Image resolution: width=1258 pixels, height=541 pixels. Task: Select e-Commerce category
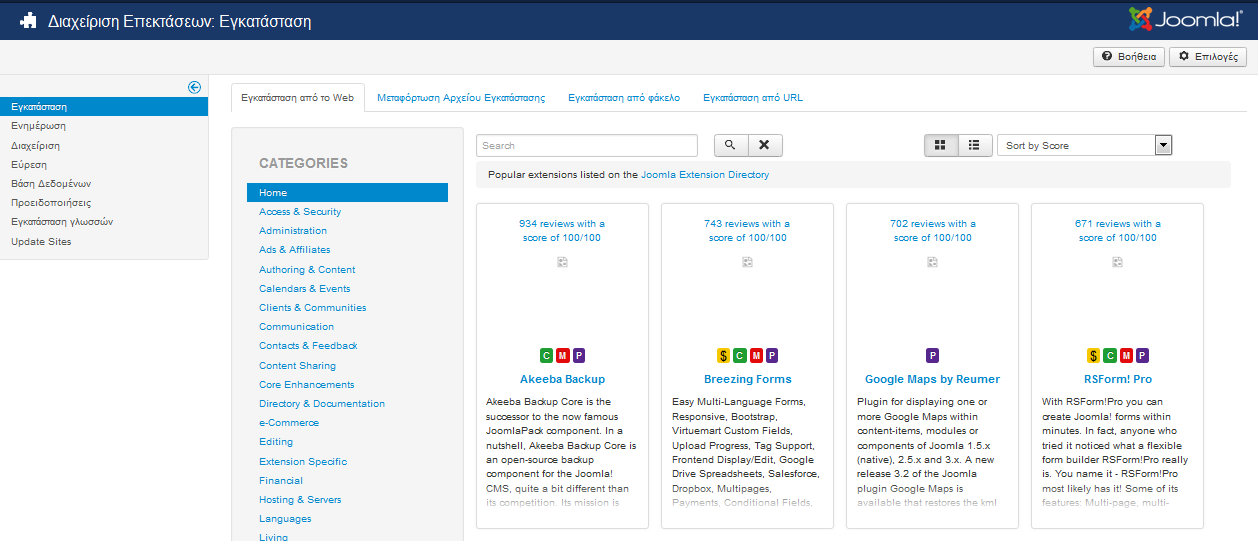pyautogui.click(x=289, y=423)
